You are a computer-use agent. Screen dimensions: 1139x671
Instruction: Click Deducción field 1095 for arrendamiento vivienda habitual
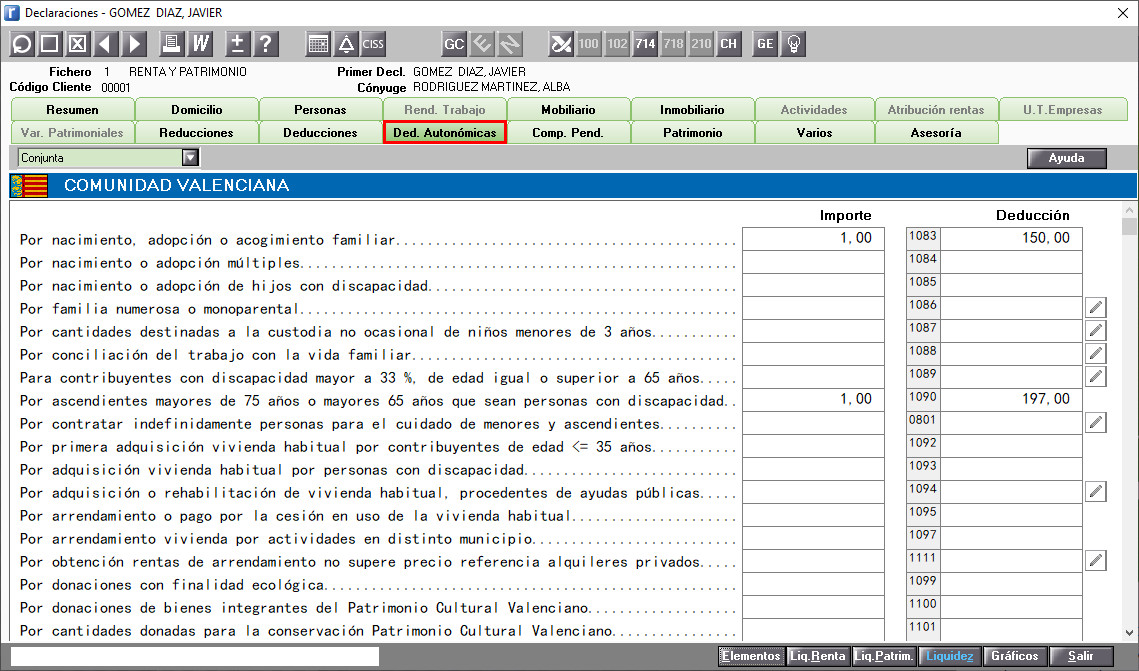[x=1010, y=514]
